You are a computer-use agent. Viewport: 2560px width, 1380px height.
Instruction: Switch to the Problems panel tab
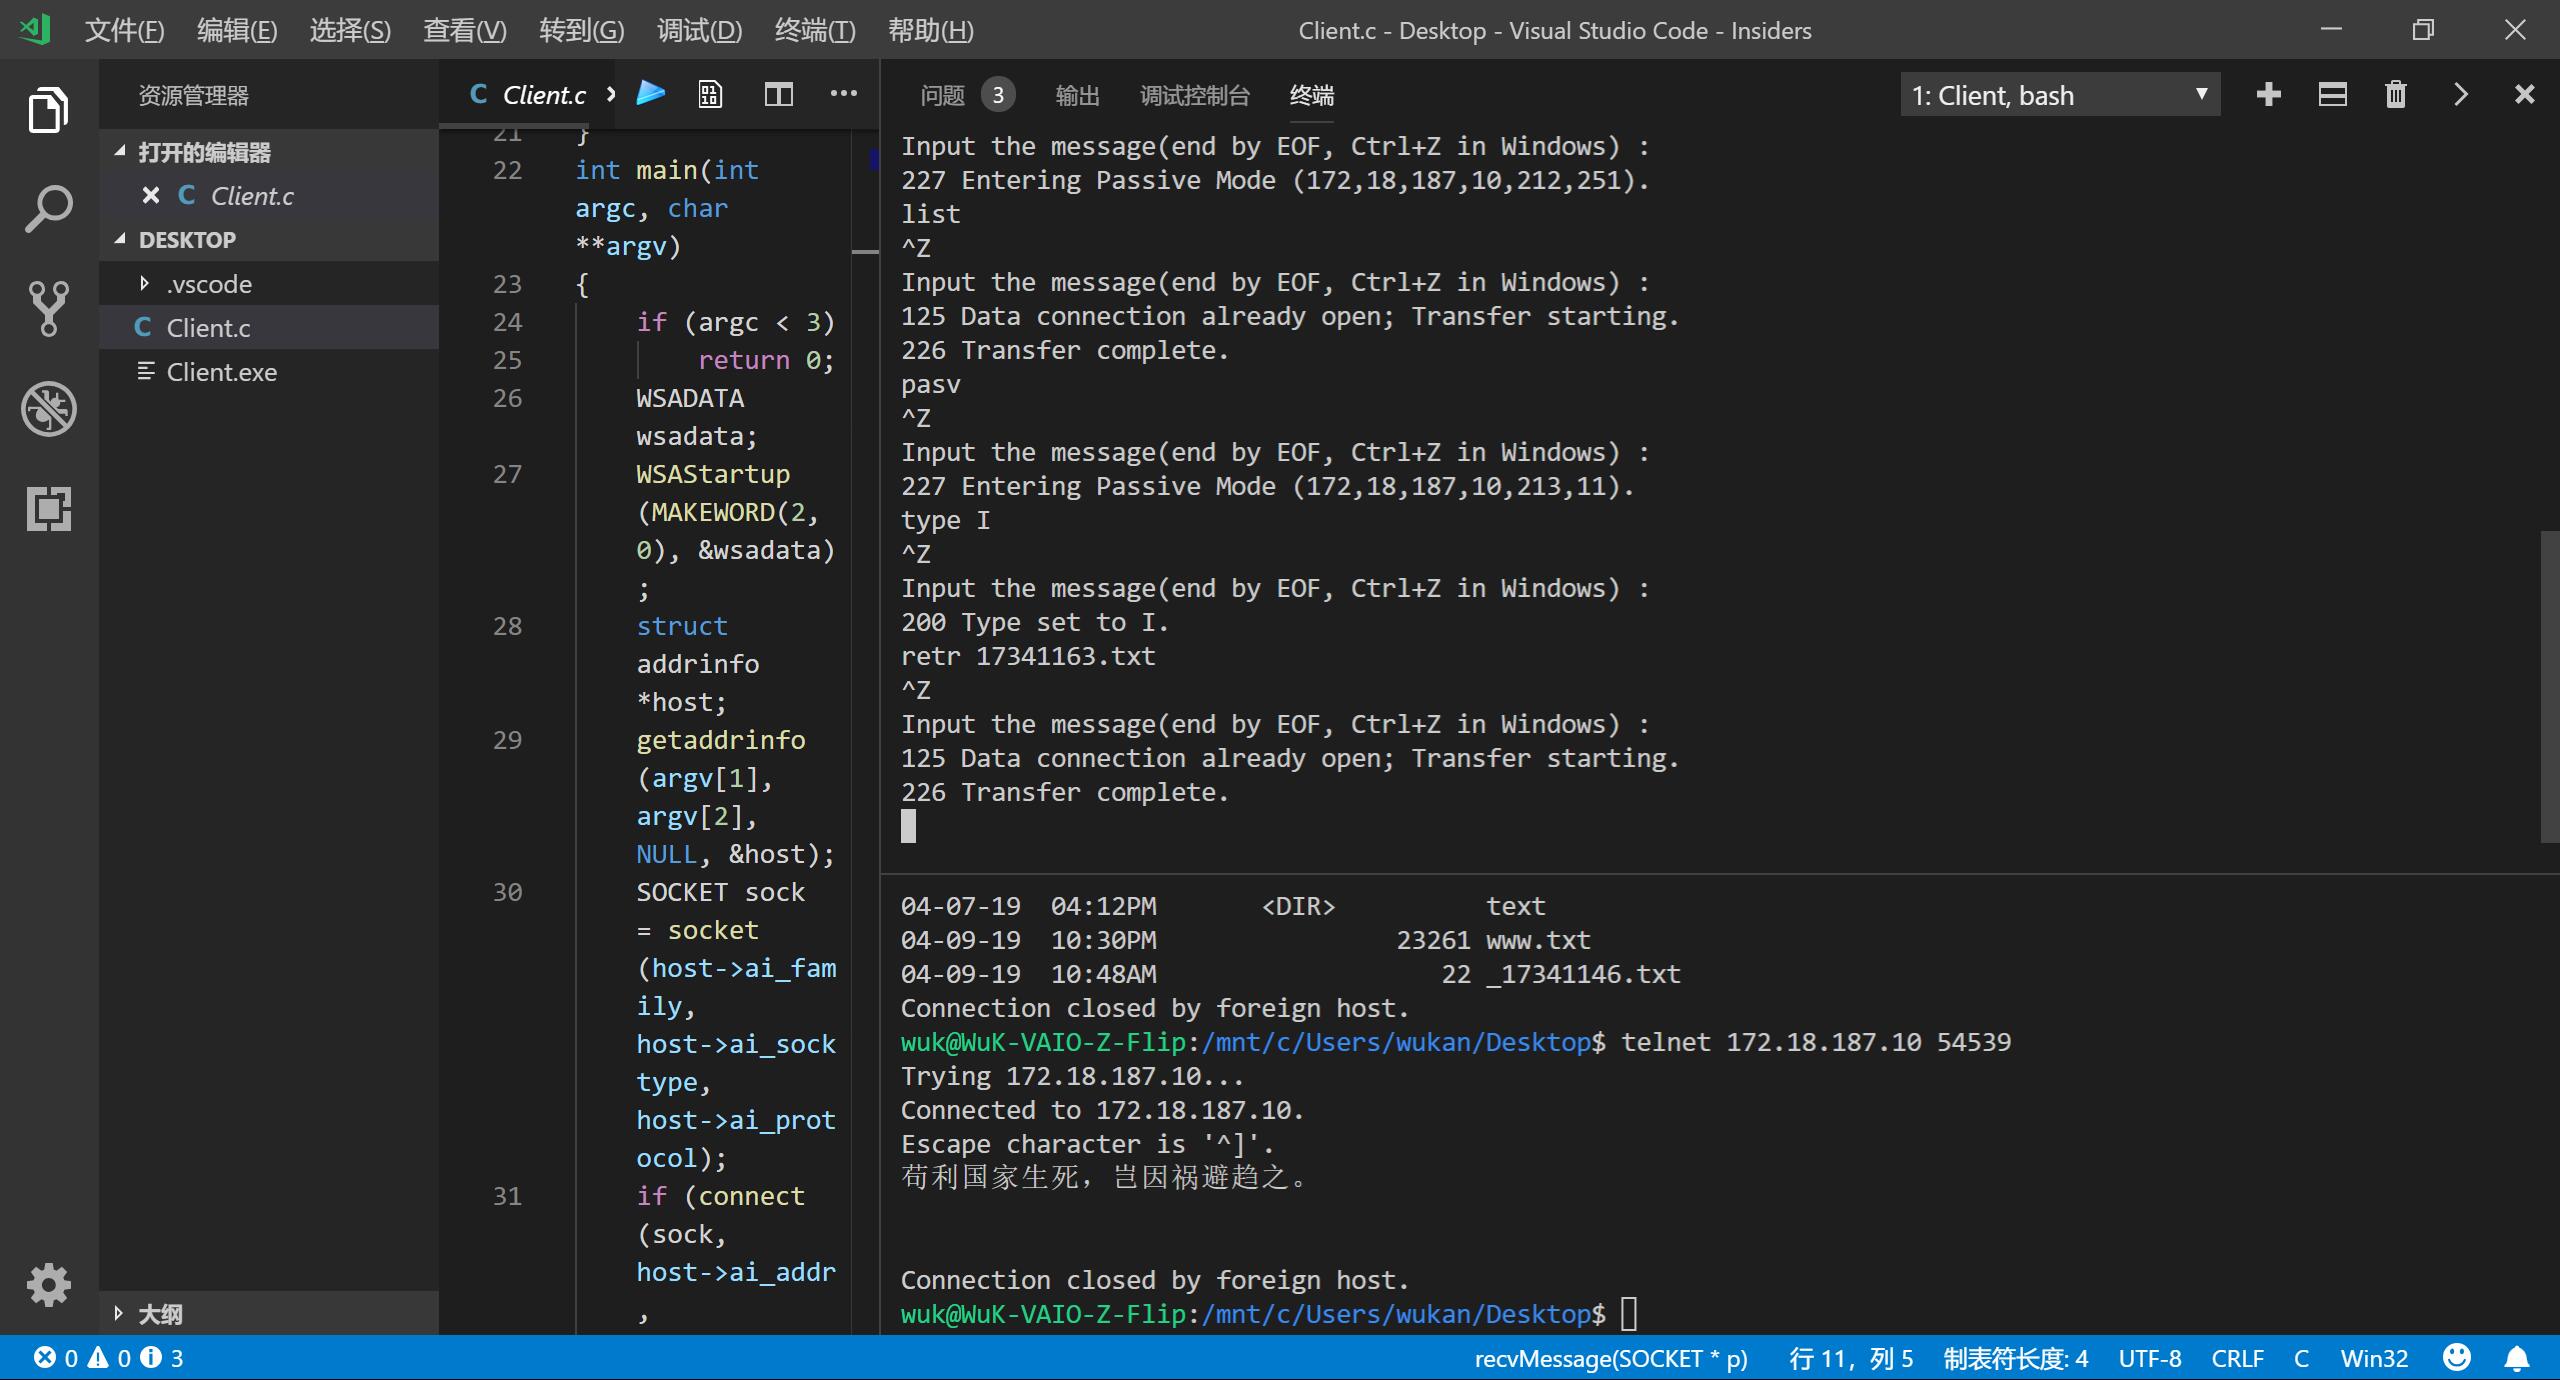(x=966, y=95)
